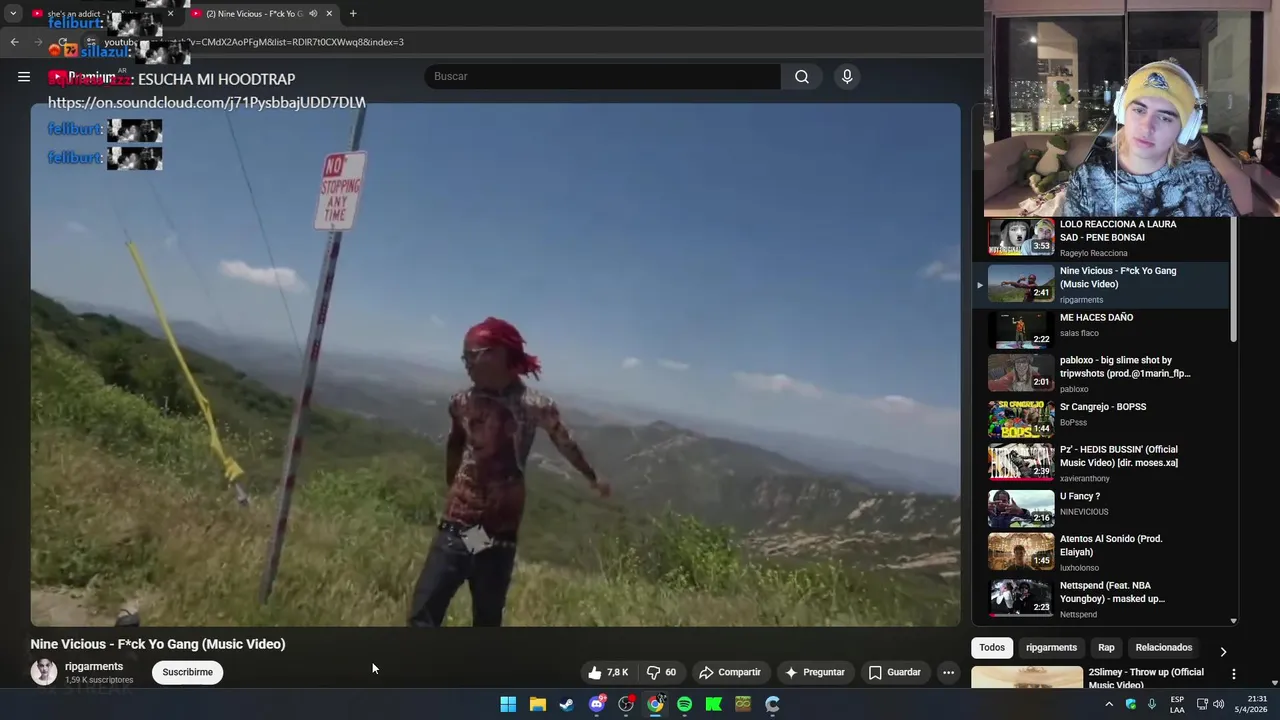This screenshot has width=1280, height=720.
Task: Open Windows Start menu
Action: [508, 704]
